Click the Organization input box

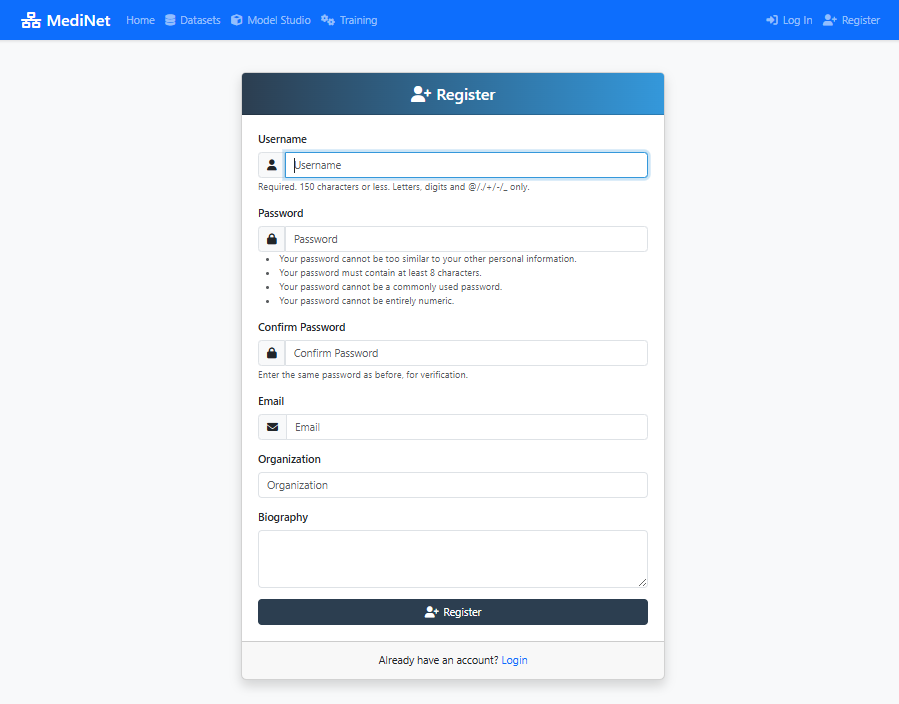click(452, 485)
